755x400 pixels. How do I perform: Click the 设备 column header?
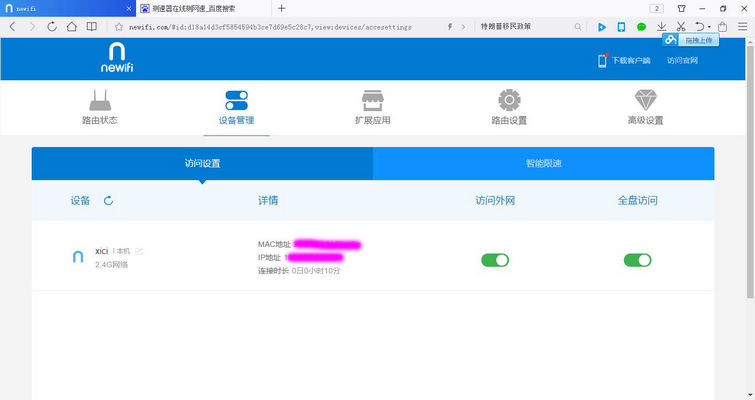click(x=80, y=200)
